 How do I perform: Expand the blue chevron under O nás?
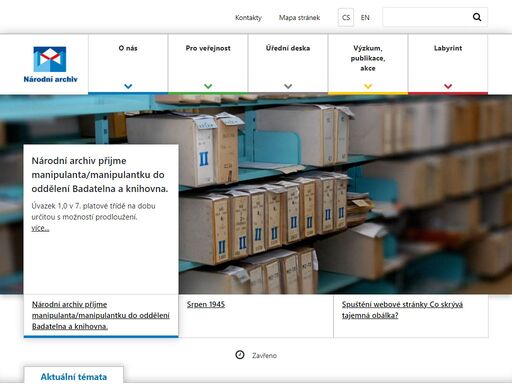point(128,86)
